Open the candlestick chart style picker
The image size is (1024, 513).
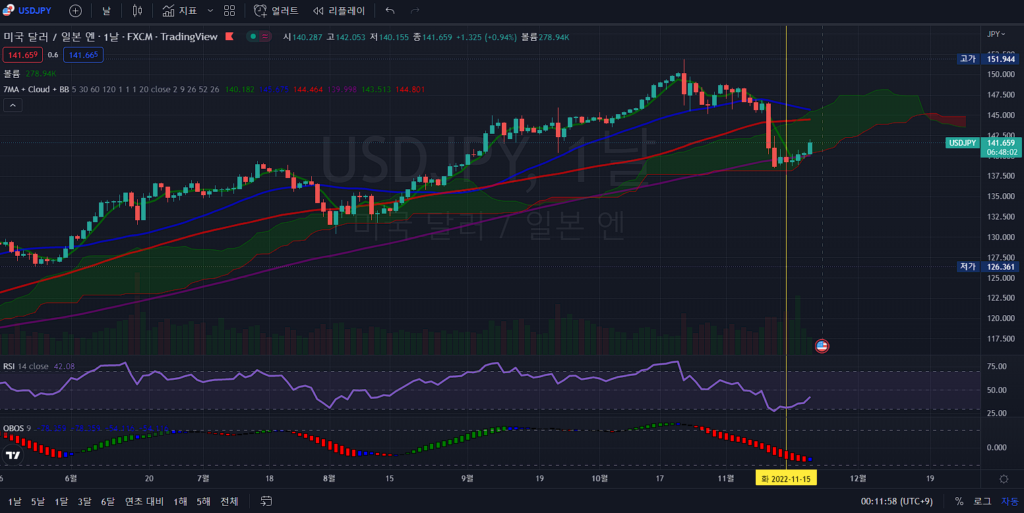click(x=138, y=10)
